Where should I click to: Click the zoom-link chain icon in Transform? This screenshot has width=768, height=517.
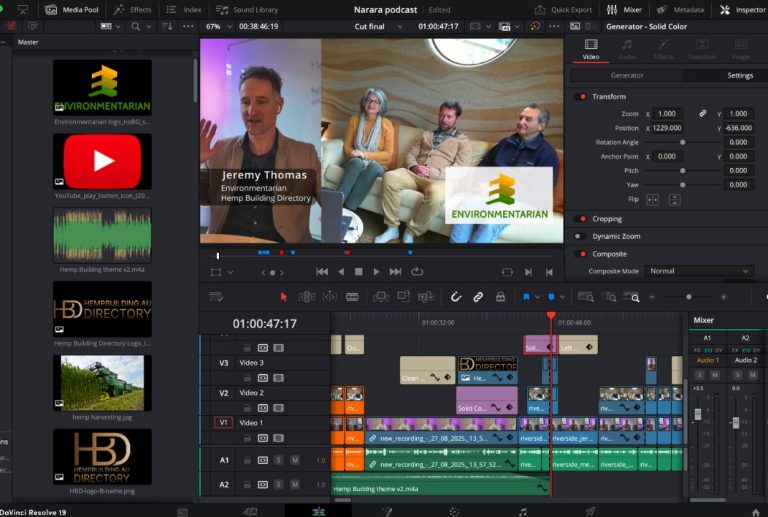[x=702, y=114]
